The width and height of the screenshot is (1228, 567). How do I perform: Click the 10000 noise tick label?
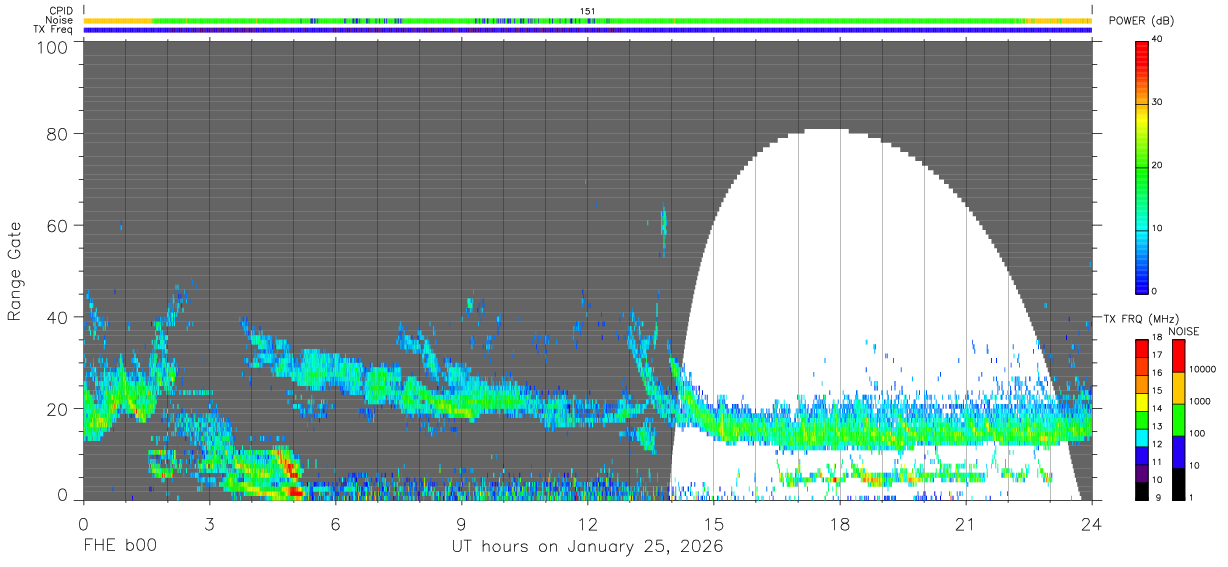pos(1201,369)
